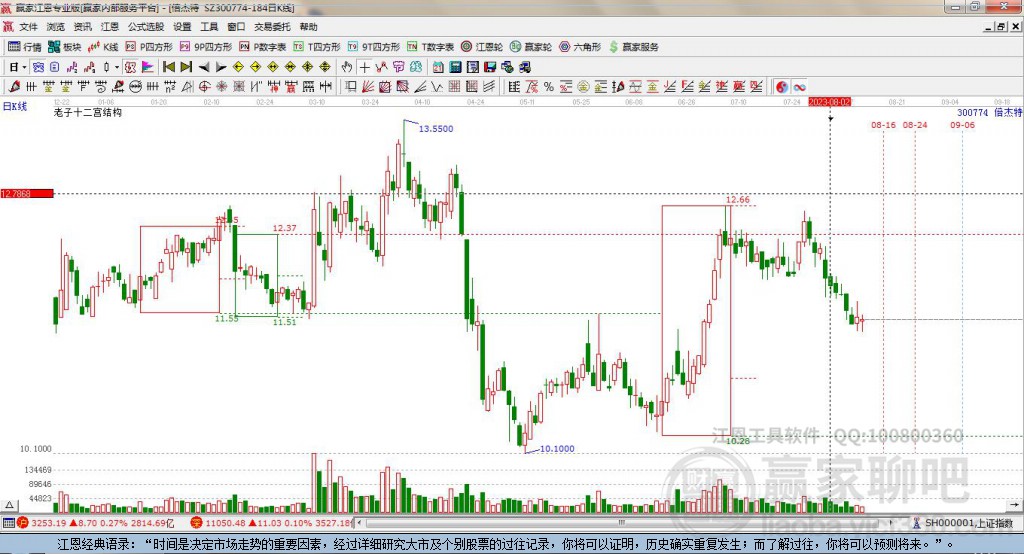Image resolution: width=1024 pixels, height=554 pixels.
Task: Expand the 日 period dropdown arrow
Action: 24,67
